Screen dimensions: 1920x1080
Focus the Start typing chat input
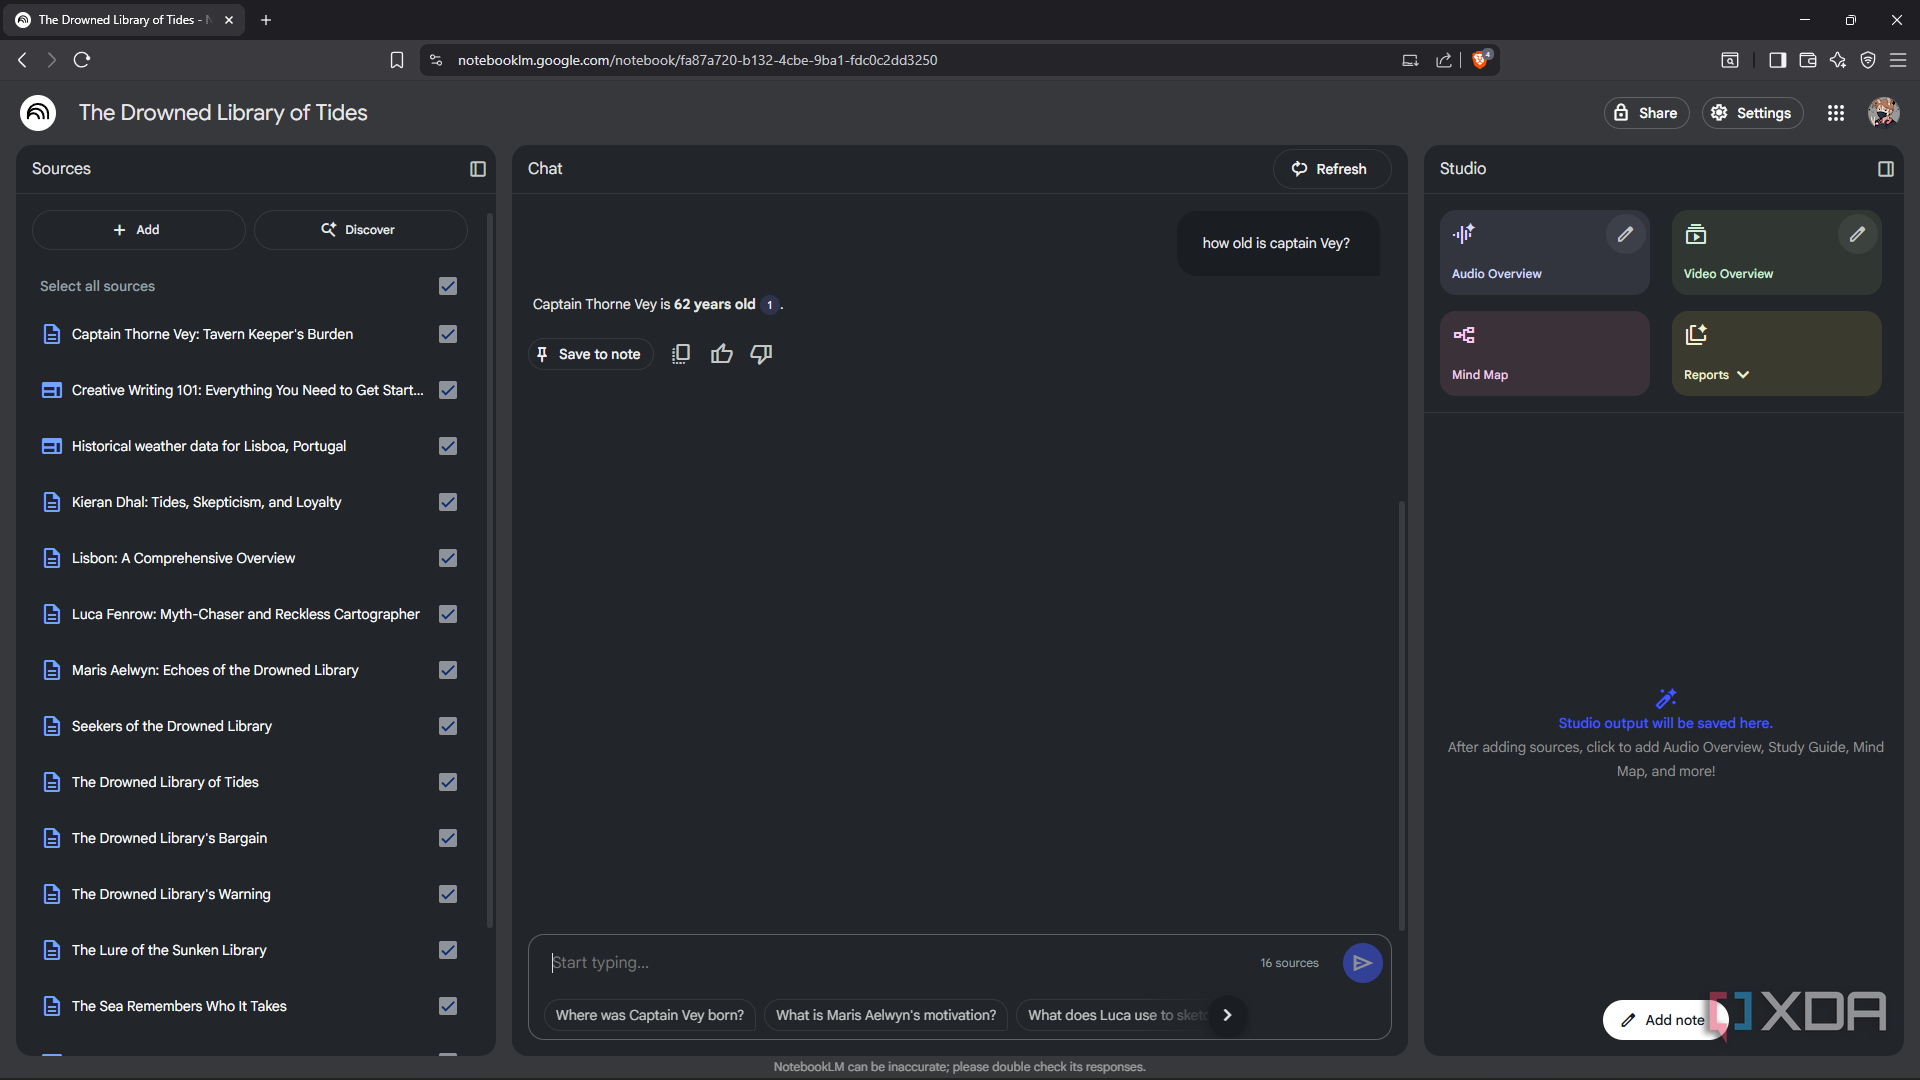click(x=900, y=963)
